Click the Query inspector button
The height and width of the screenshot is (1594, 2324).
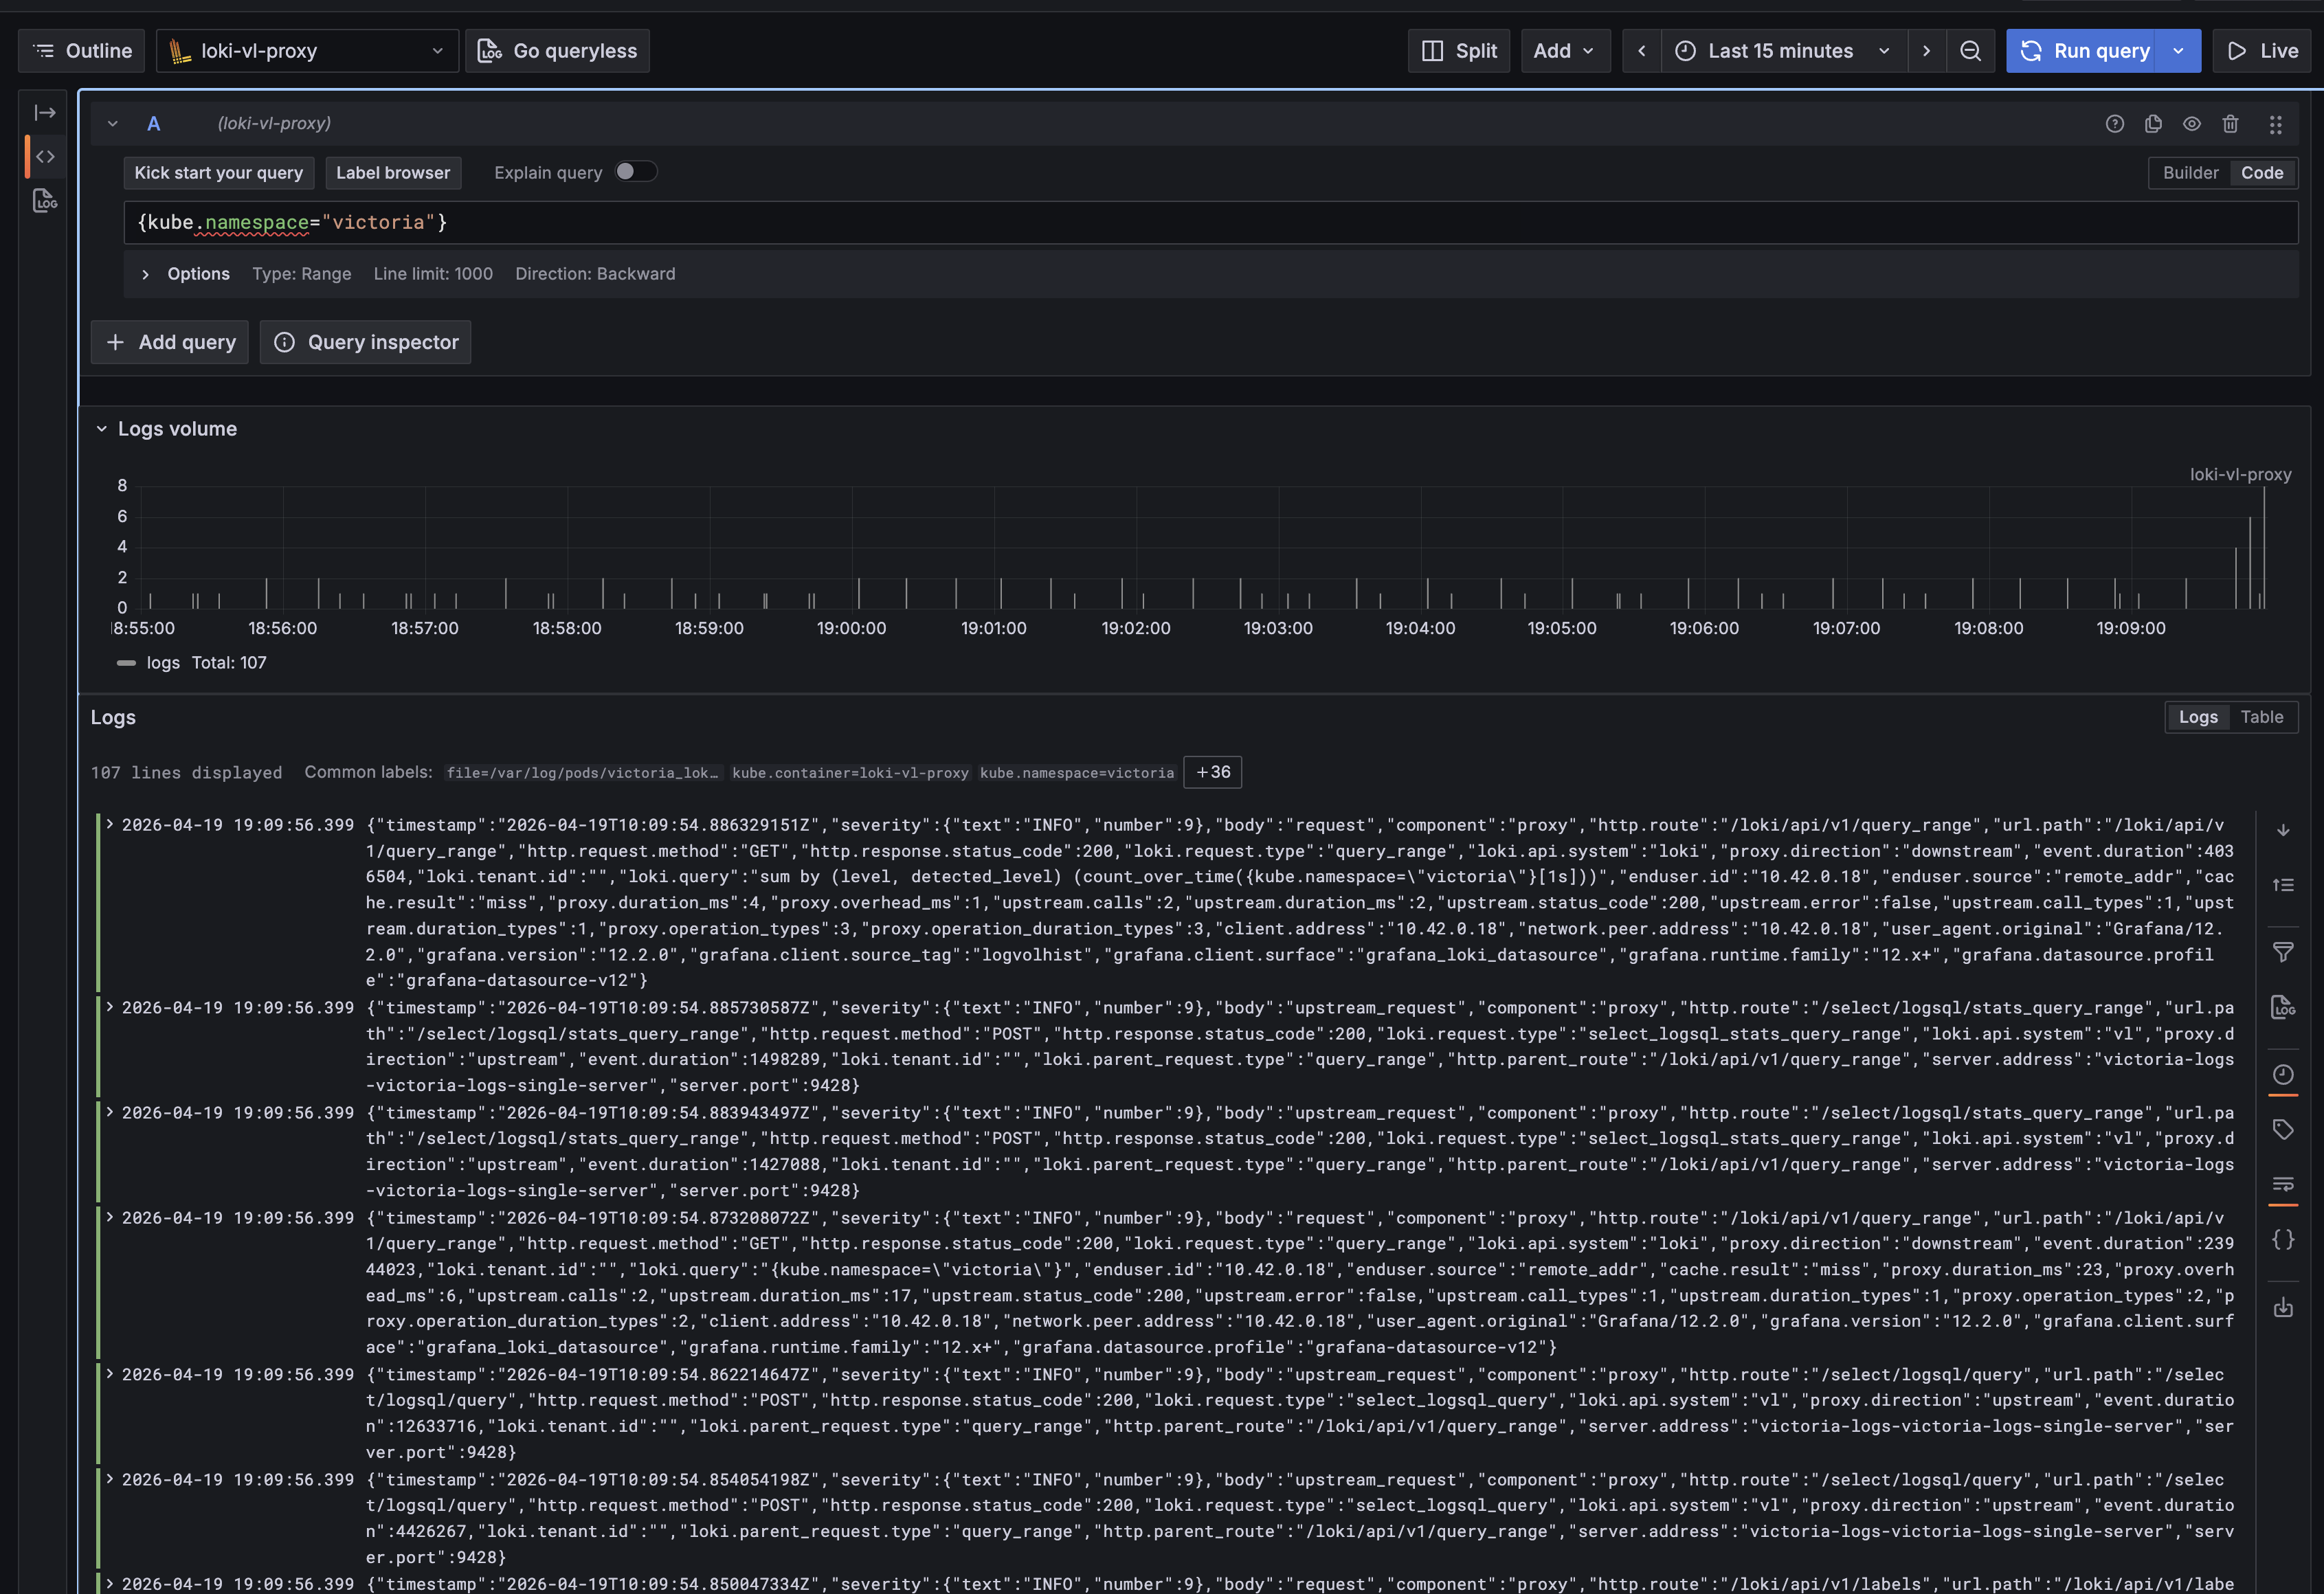pyautogui.click(x=366, y=342)
